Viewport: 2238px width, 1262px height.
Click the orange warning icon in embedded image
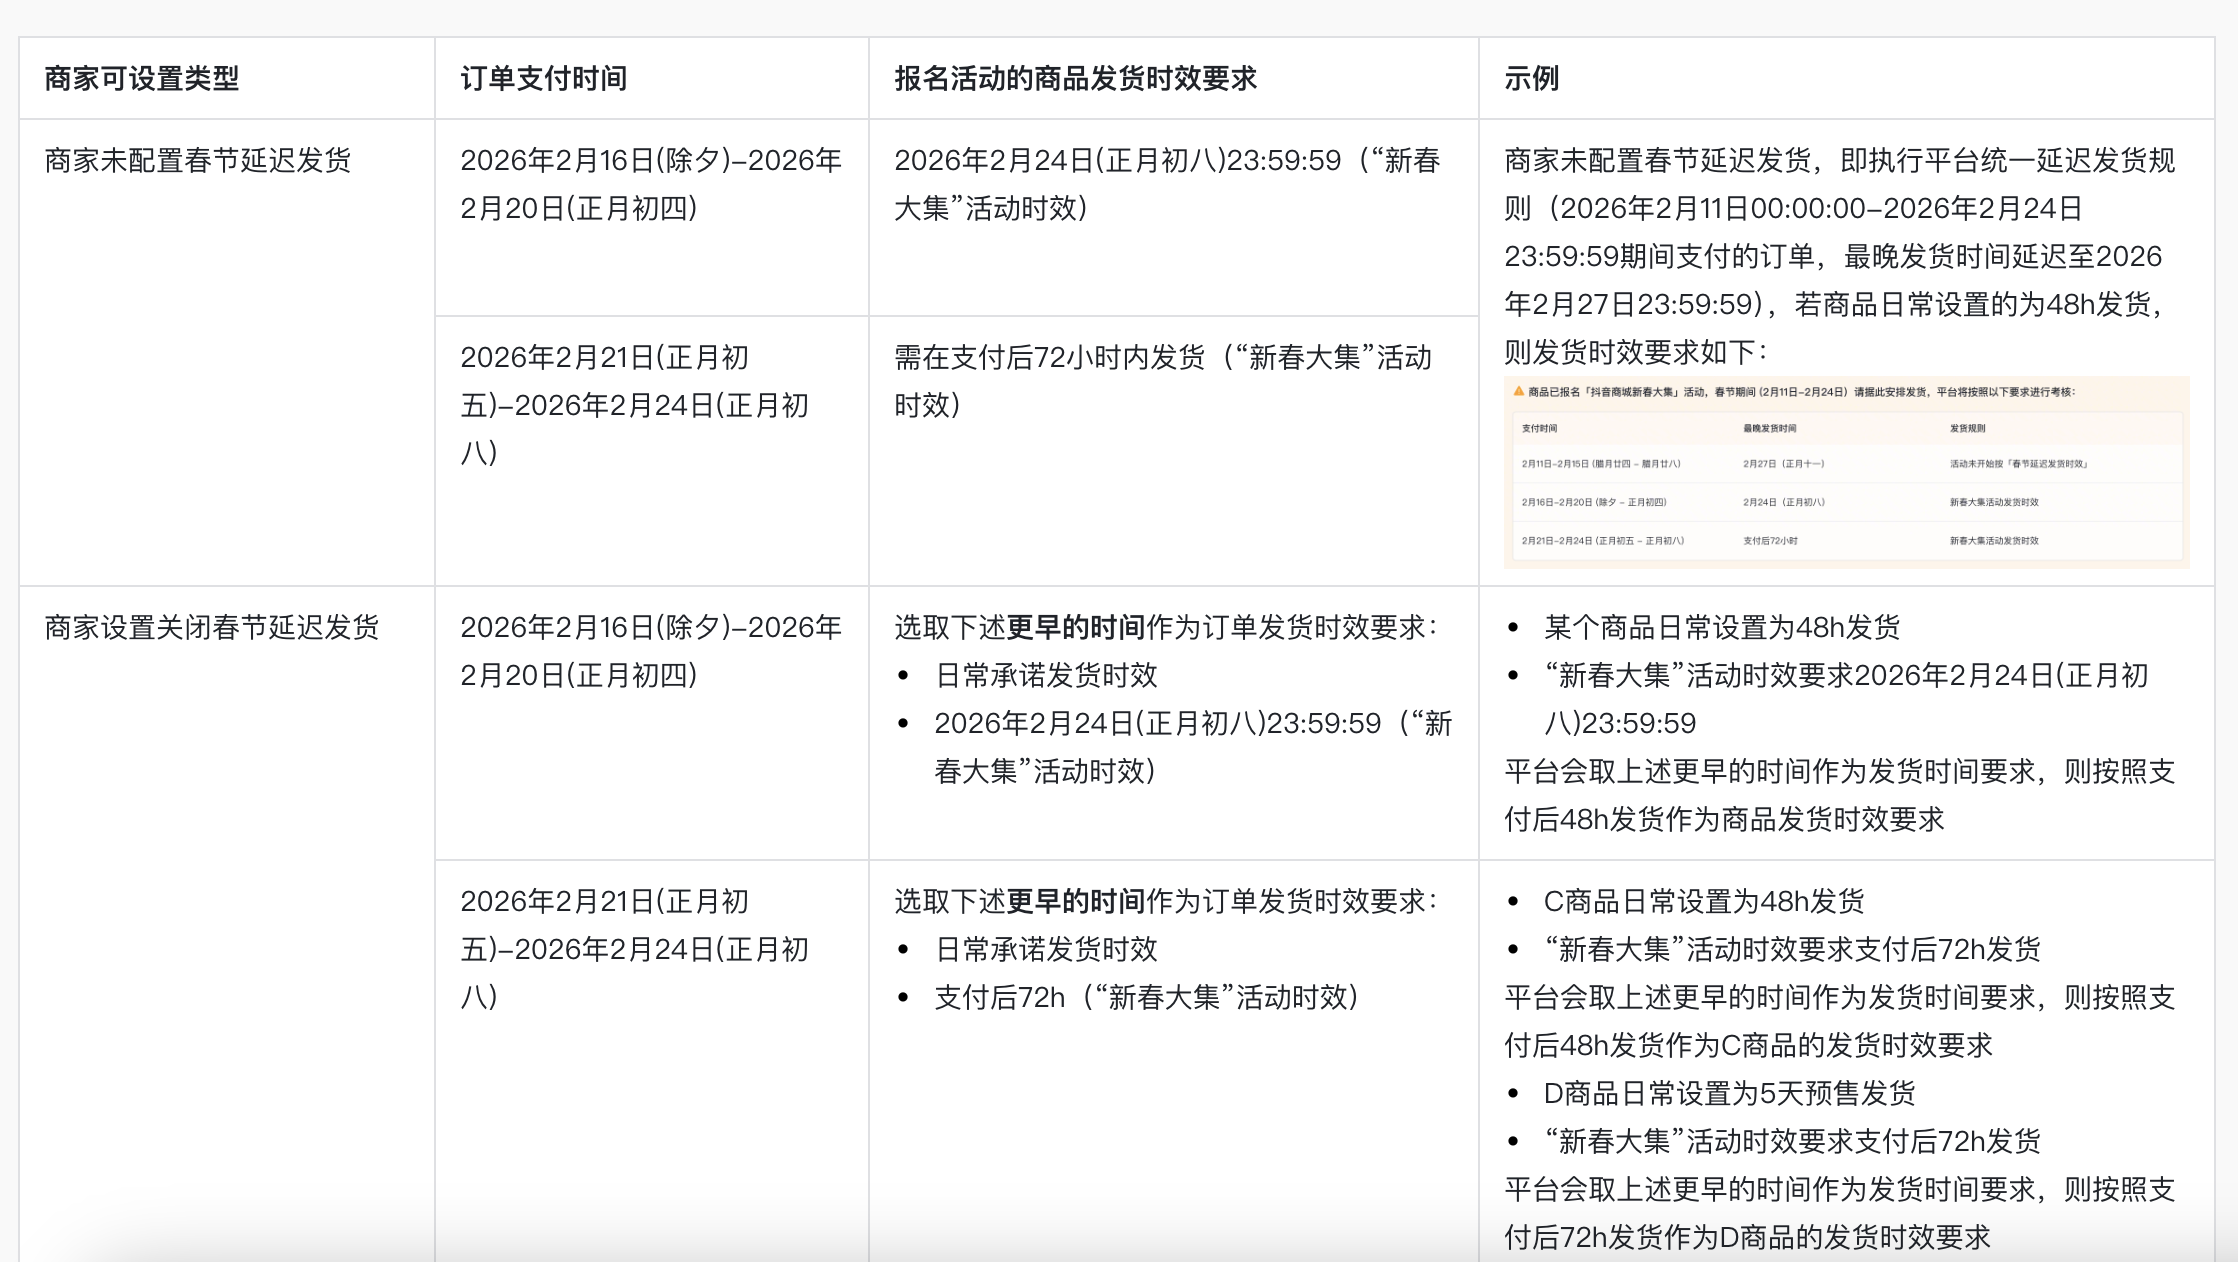[x=1519, y=391]
